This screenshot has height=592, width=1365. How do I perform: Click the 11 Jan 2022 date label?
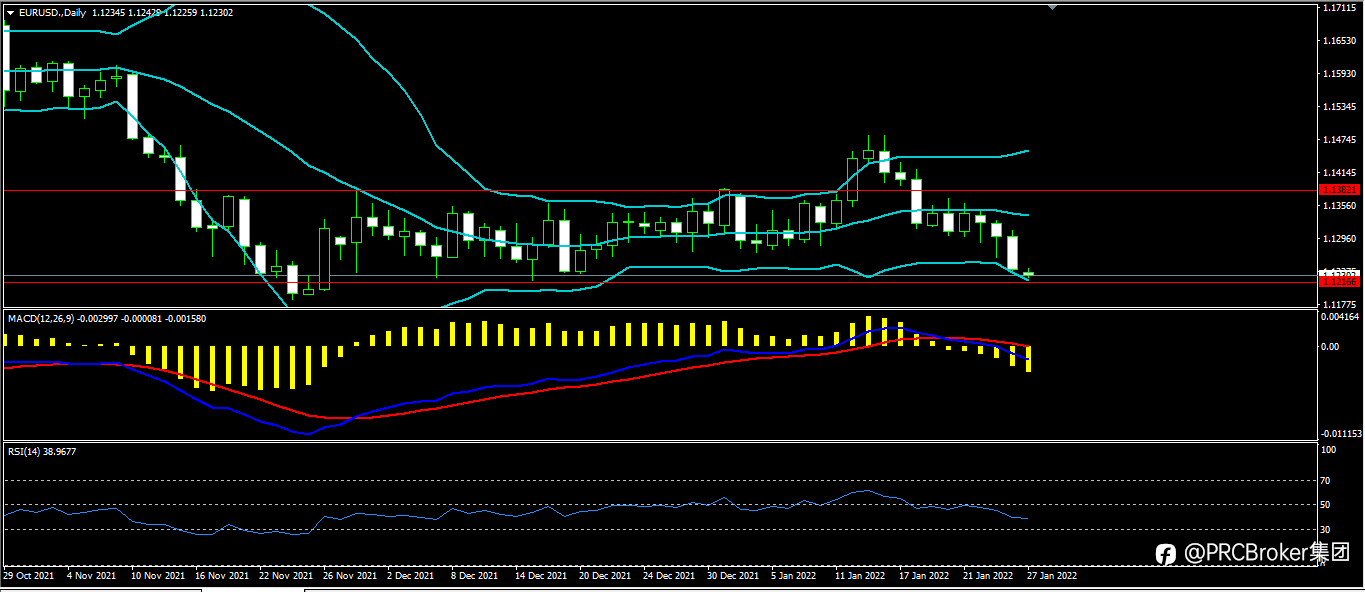point(860,575)
